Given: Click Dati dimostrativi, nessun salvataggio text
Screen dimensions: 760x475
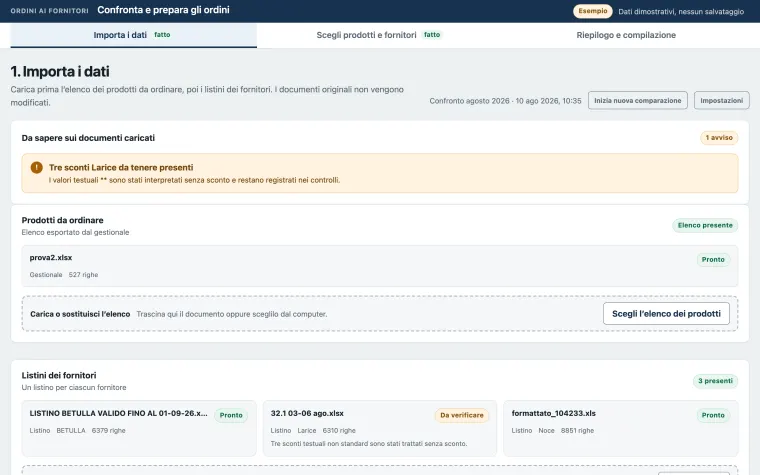Looking at the screenshot, I should [681, 12].
